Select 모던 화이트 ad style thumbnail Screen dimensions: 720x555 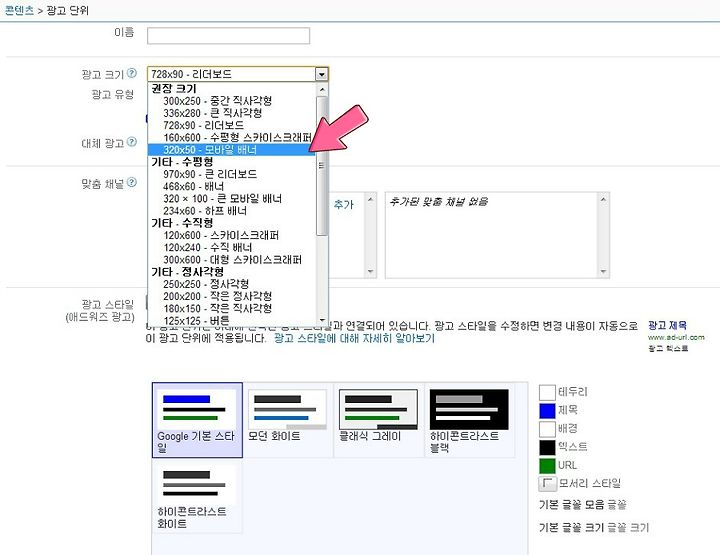[x=287, y=420]
